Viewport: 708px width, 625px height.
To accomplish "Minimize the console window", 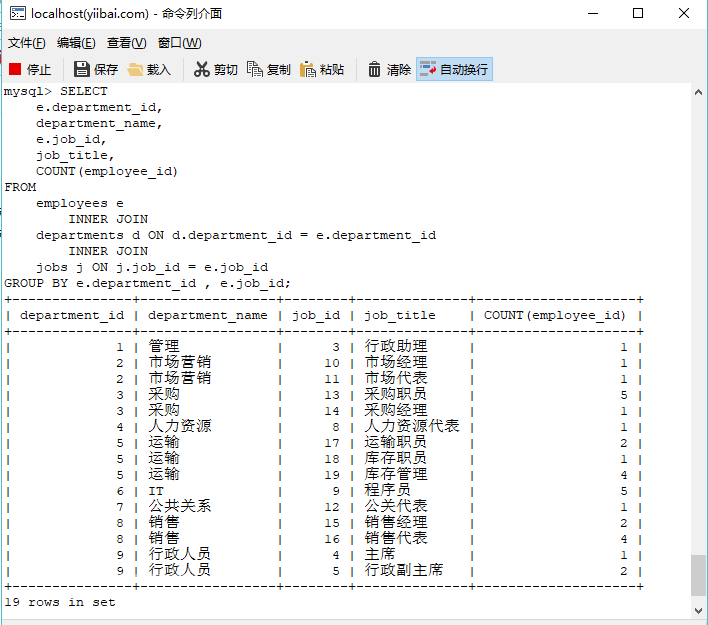I will coord(593,14).
